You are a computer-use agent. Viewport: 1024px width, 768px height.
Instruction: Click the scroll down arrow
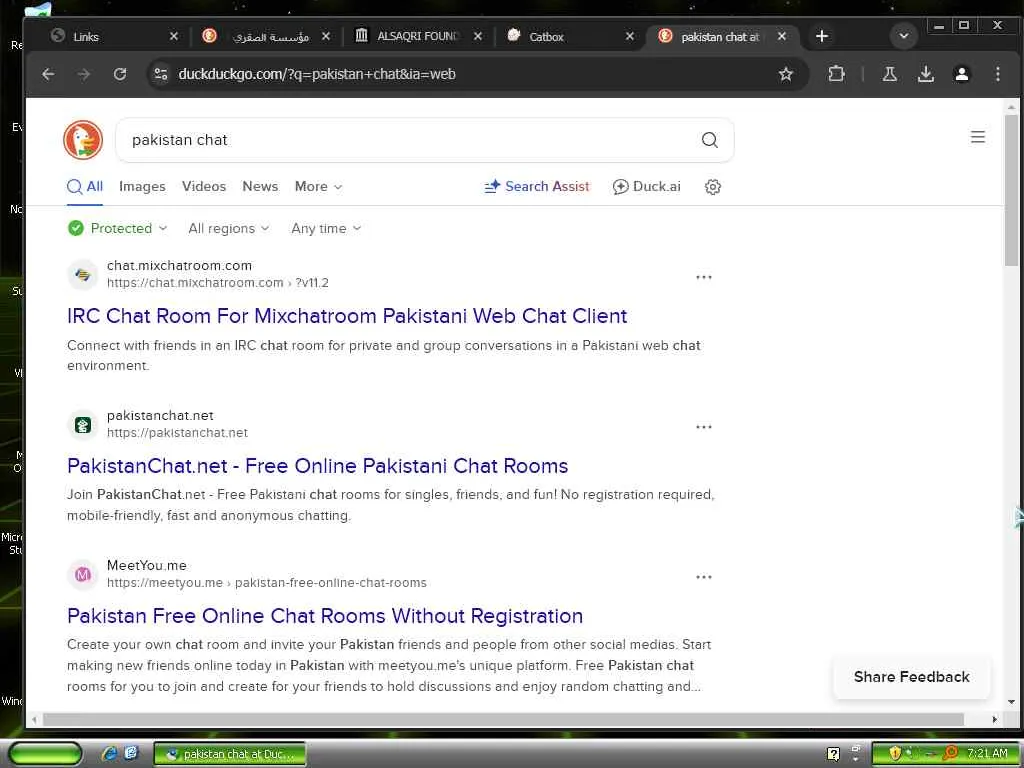click(x=1011, y=702)
